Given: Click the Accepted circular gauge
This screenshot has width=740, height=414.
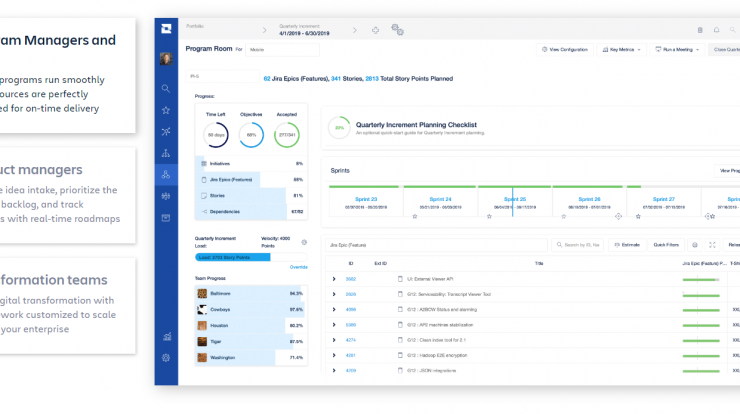Looking at the screenshot, I should tap(286, 135).
